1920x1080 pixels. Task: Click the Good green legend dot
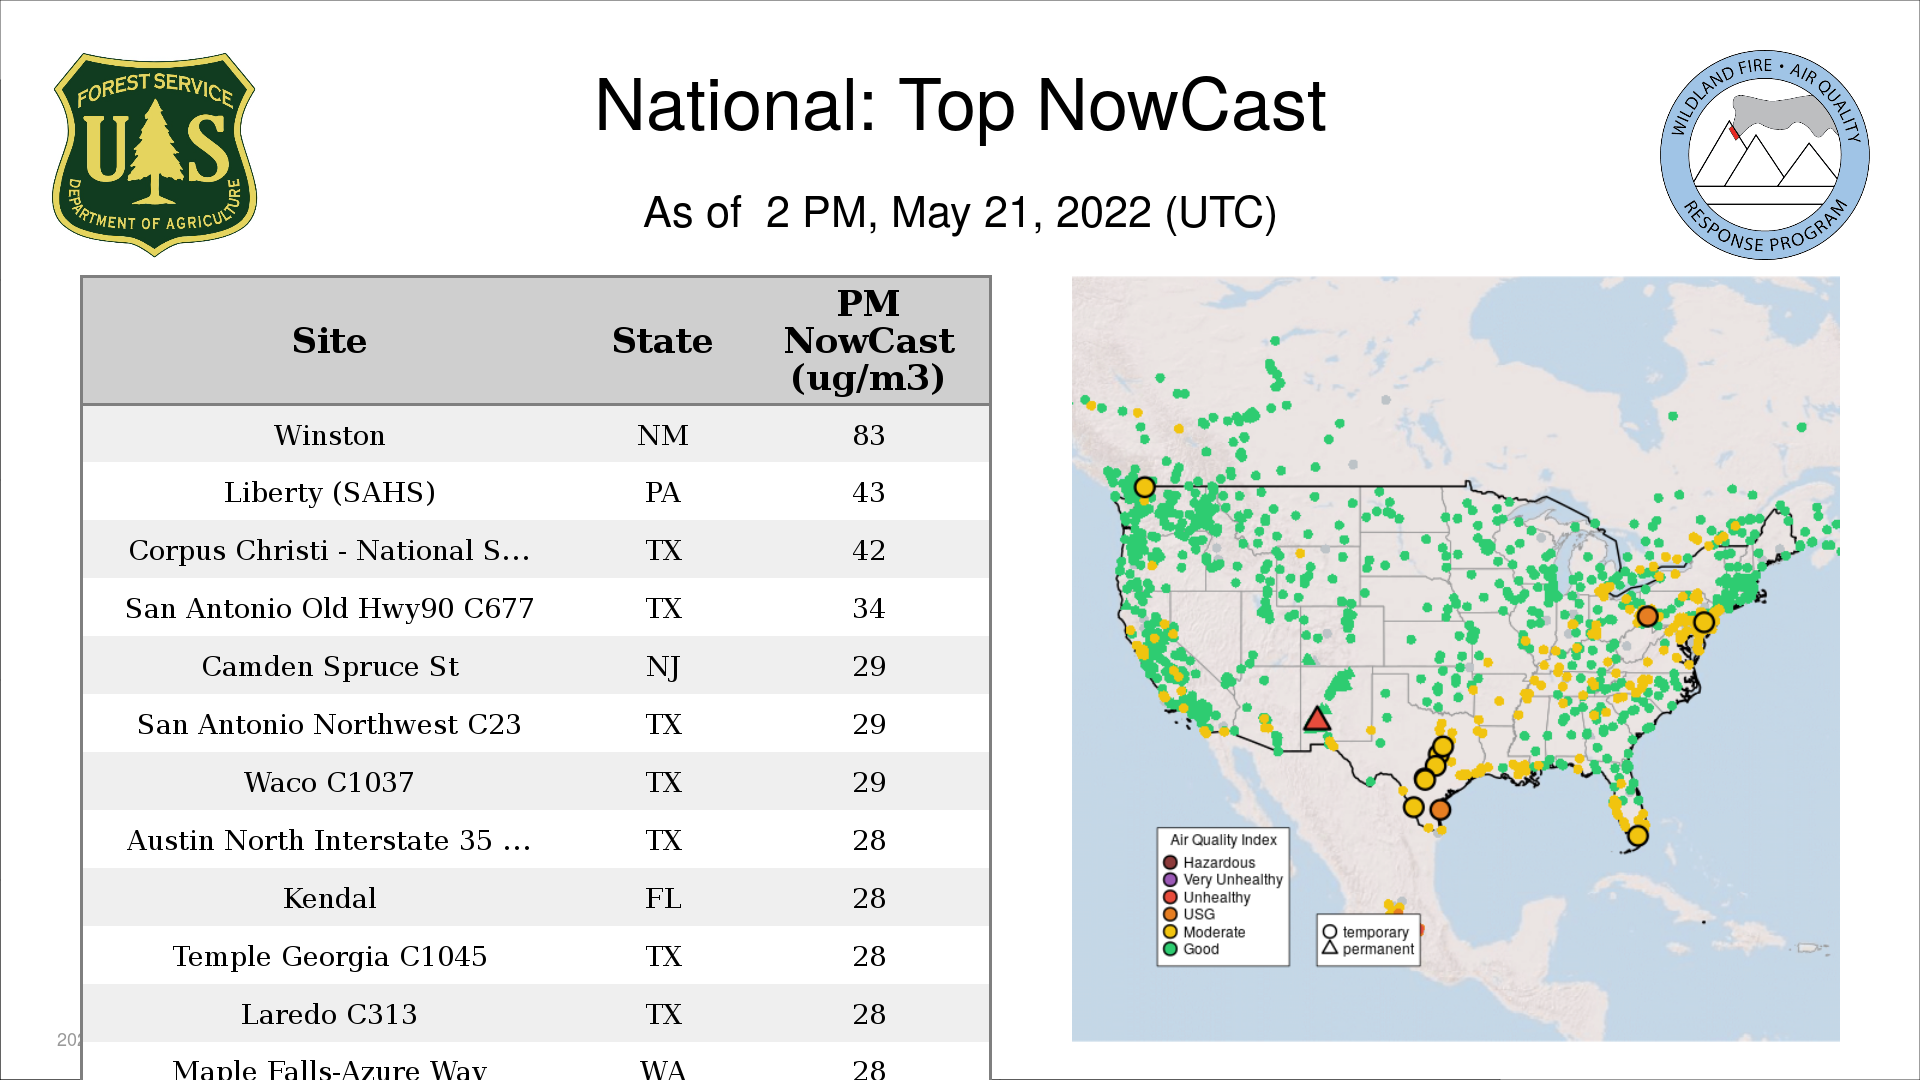[1170, 949]
